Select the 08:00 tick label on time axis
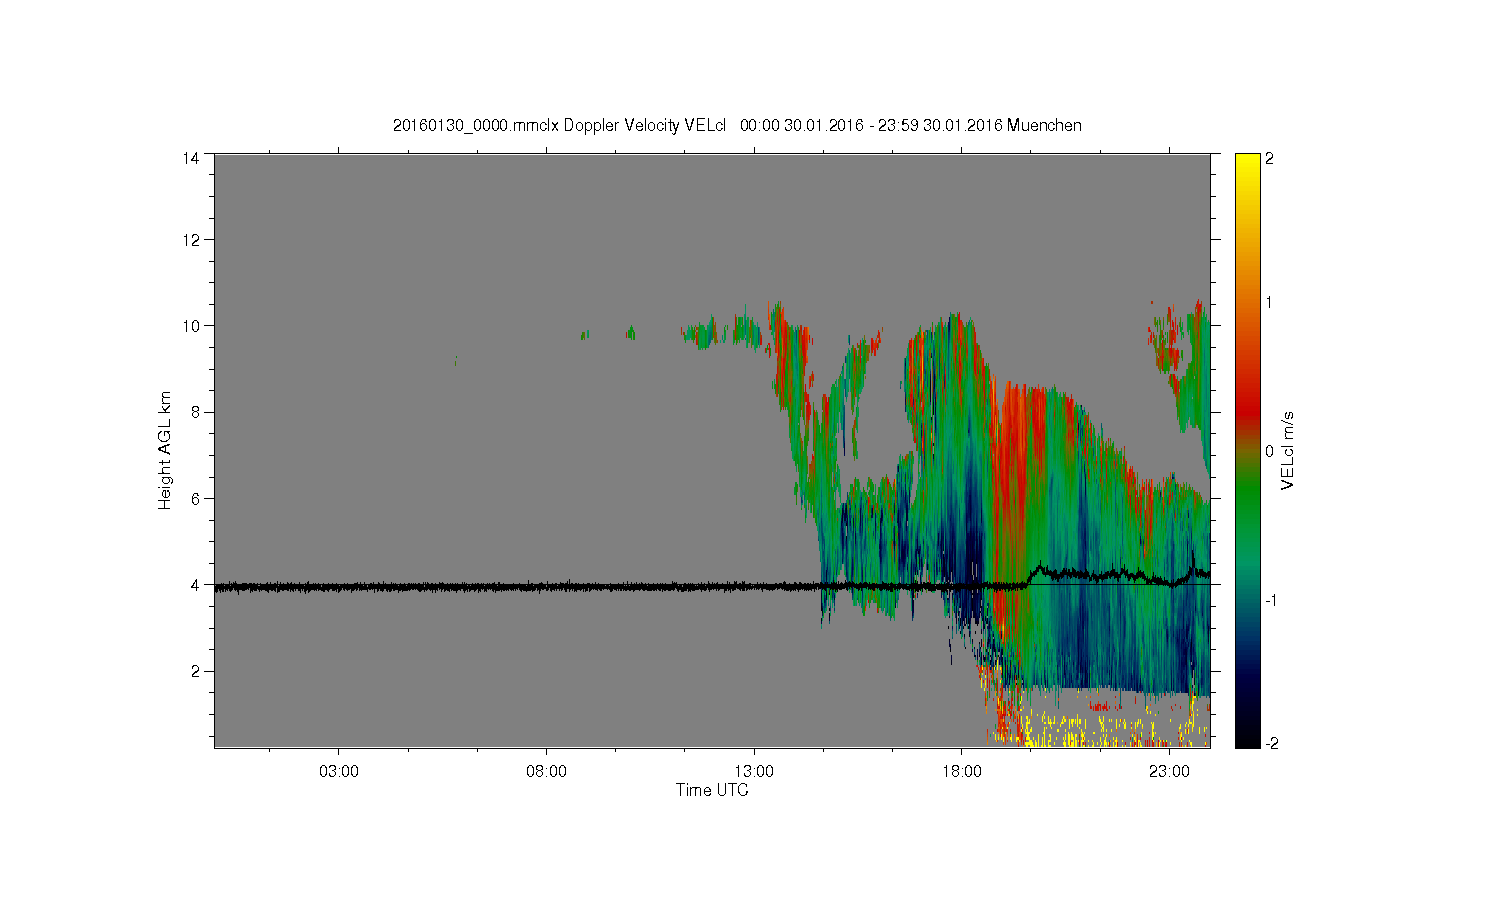The image size is (1500, 900). [546, 772]
